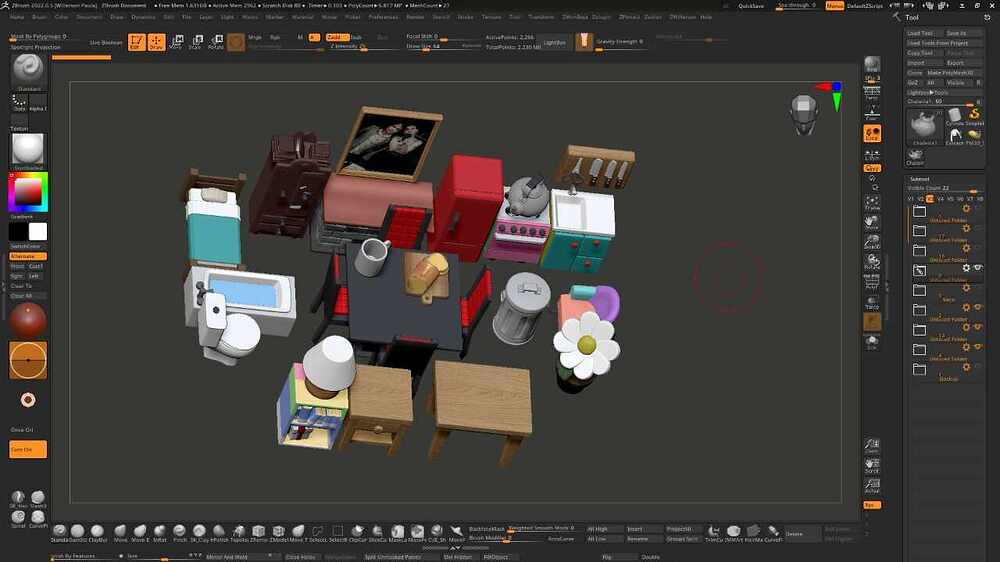This screenshot has height=562, width=1000.
Task: Adjust the Visible Count slider
Action: click(944, 188)
